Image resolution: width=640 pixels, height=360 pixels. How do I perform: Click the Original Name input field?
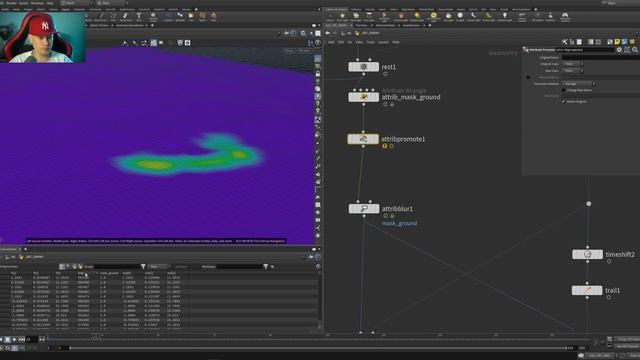601,58
